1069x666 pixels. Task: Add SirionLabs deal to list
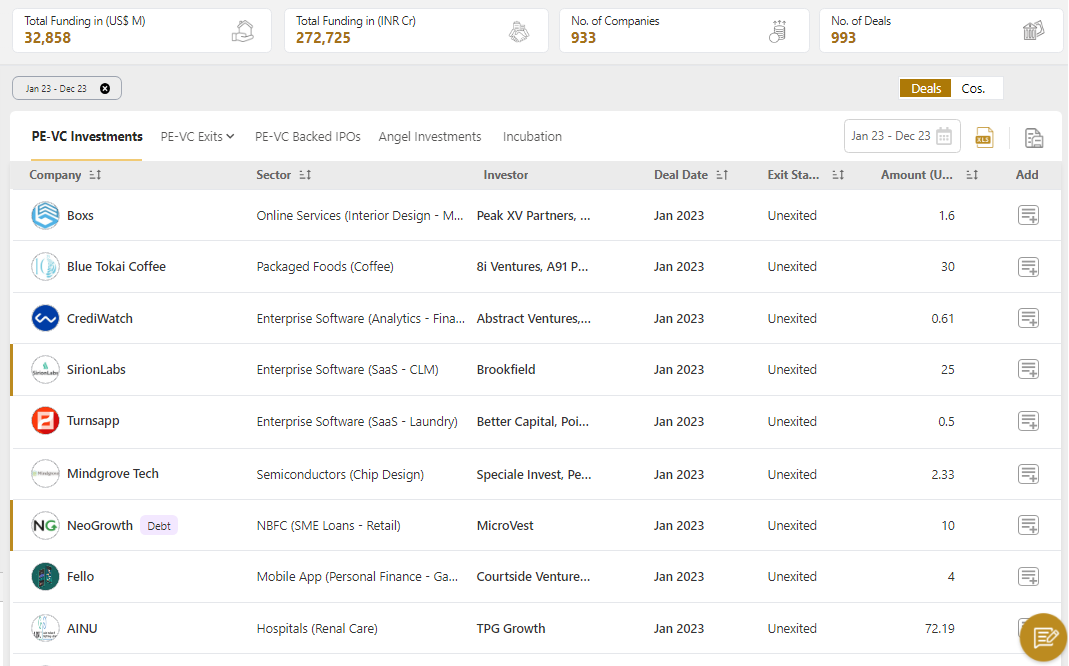[1028, 370]
